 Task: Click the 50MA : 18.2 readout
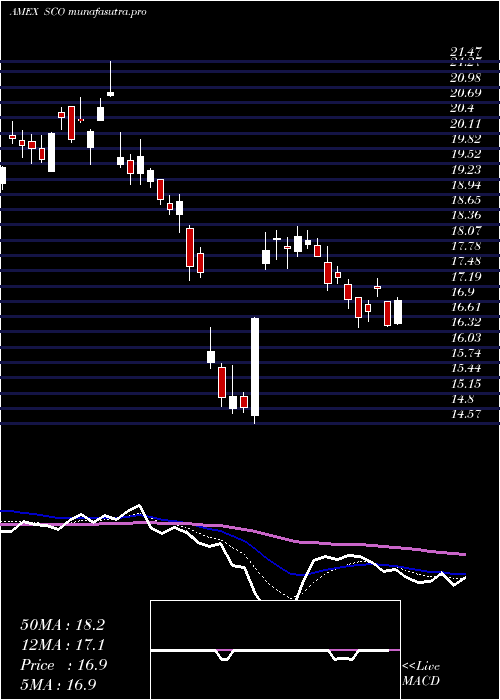point(62,625)
